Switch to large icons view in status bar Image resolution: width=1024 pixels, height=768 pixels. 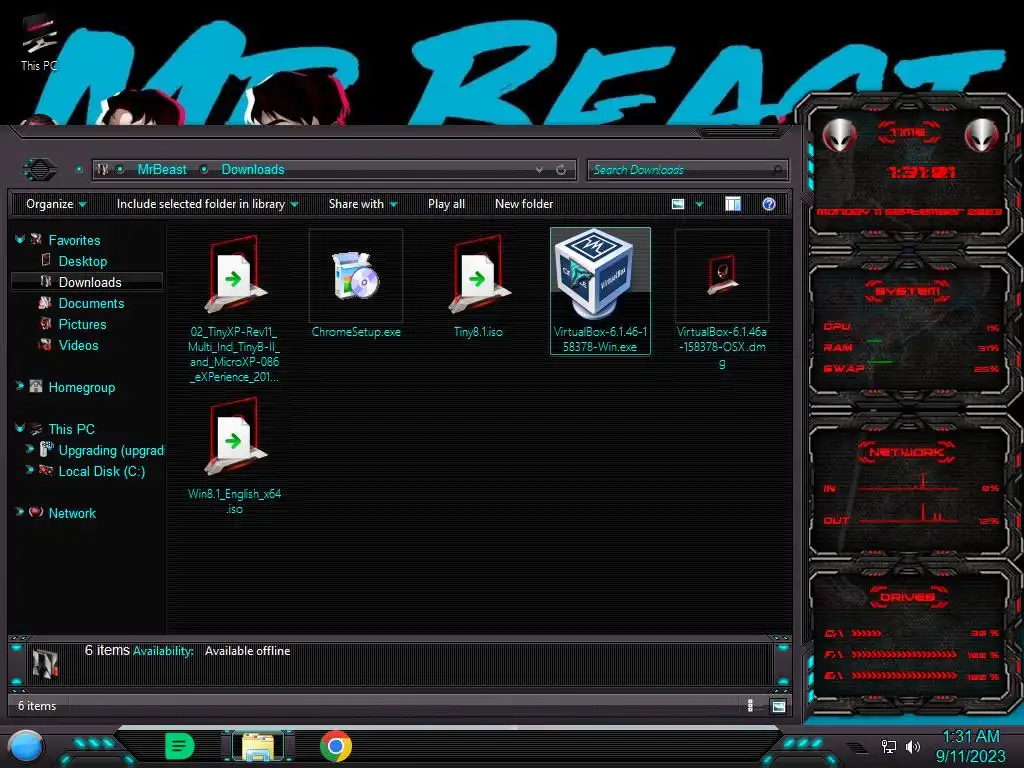pos(778,706)
